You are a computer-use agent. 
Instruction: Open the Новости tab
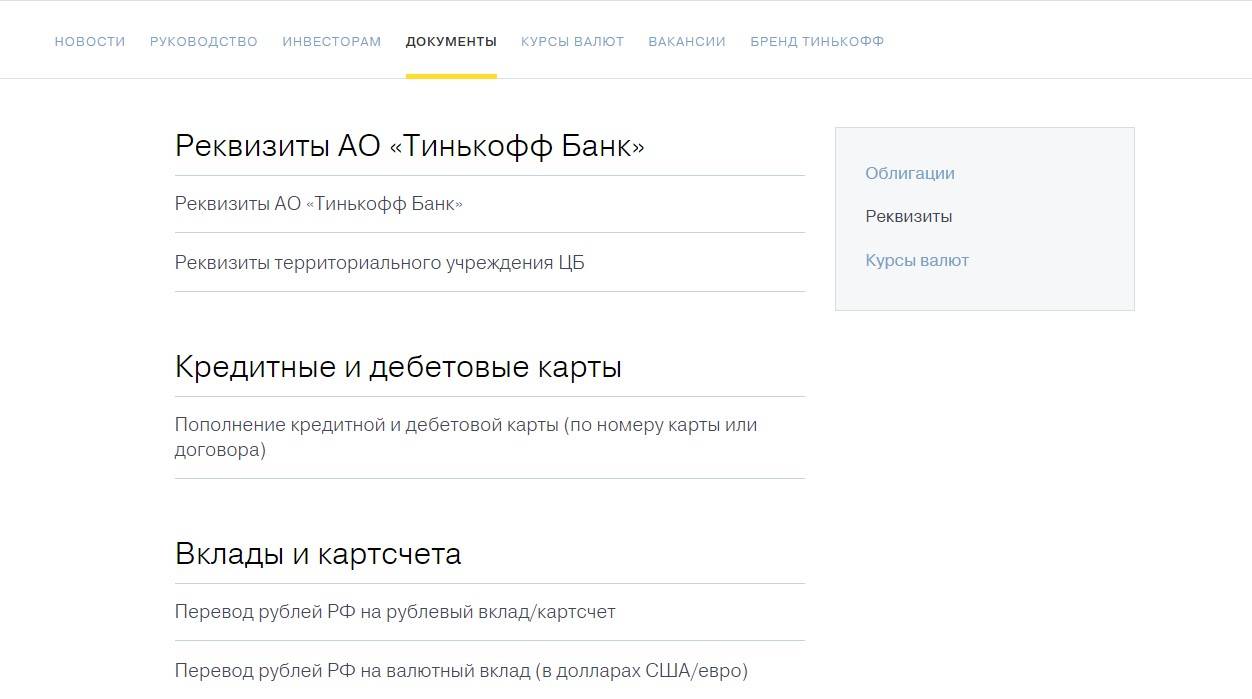tap(90, 42)
